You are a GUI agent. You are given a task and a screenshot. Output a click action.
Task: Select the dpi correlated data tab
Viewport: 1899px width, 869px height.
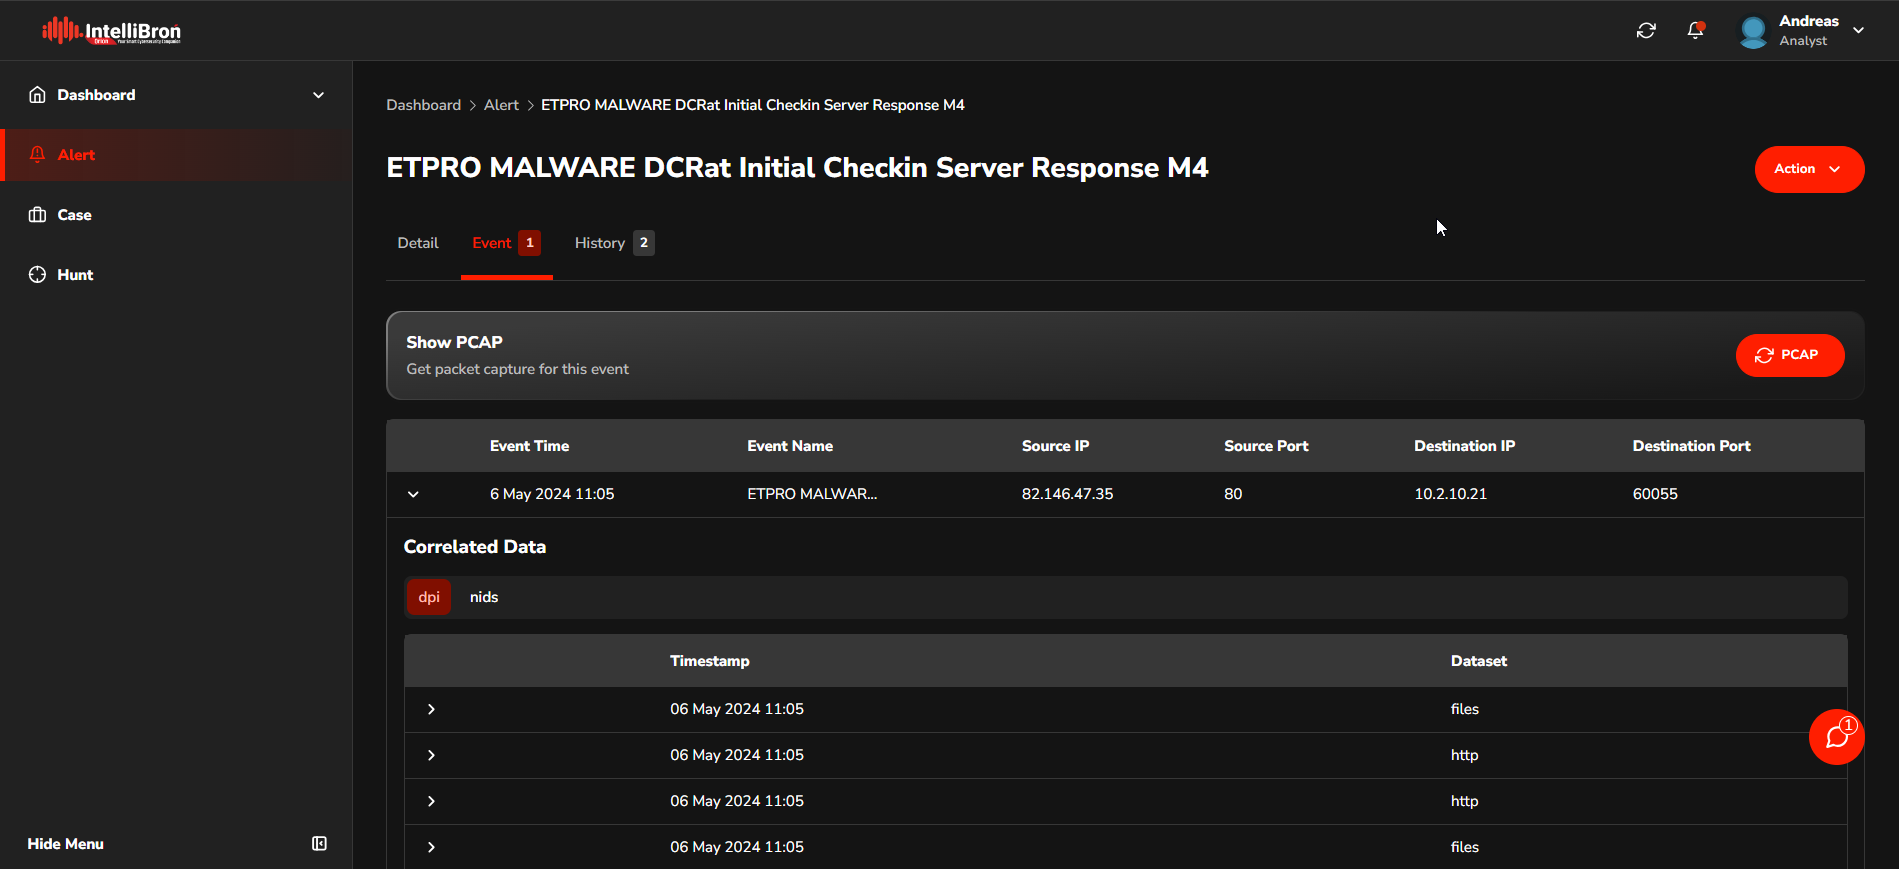click(x=429, y=597)
